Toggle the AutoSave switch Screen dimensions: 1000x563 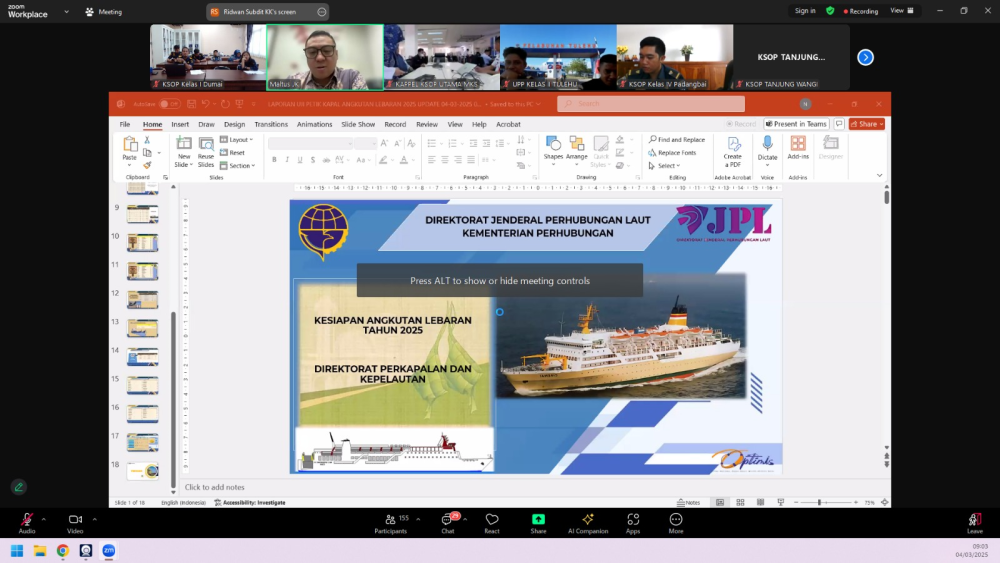169,104
